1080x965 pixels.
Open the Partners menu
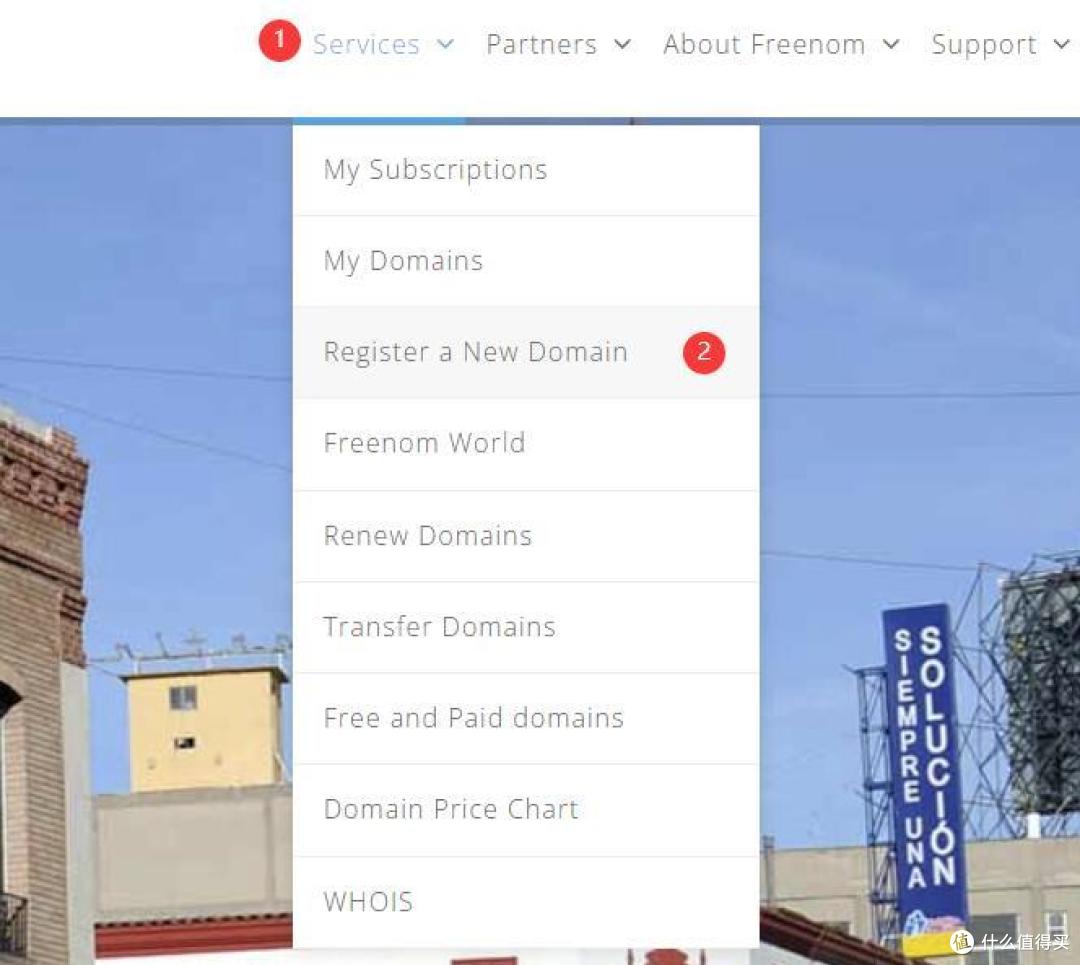[x=541, y=45]
